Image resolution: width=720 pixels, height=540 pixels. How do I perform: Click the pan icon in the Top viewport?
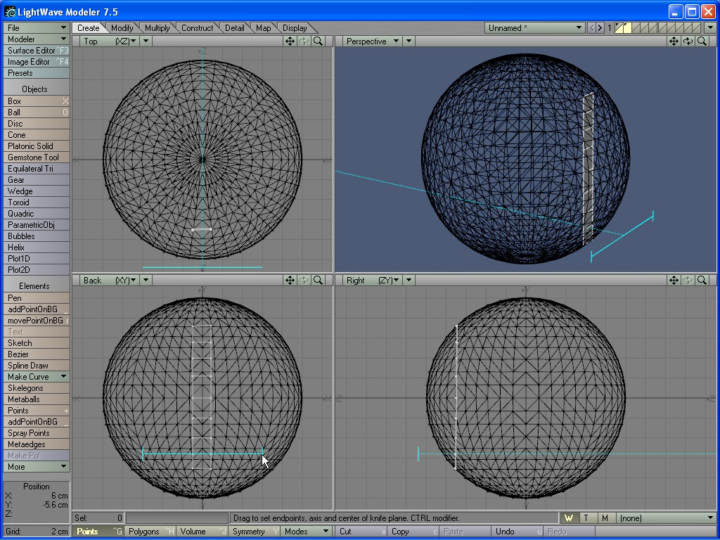tap(290, 41)
